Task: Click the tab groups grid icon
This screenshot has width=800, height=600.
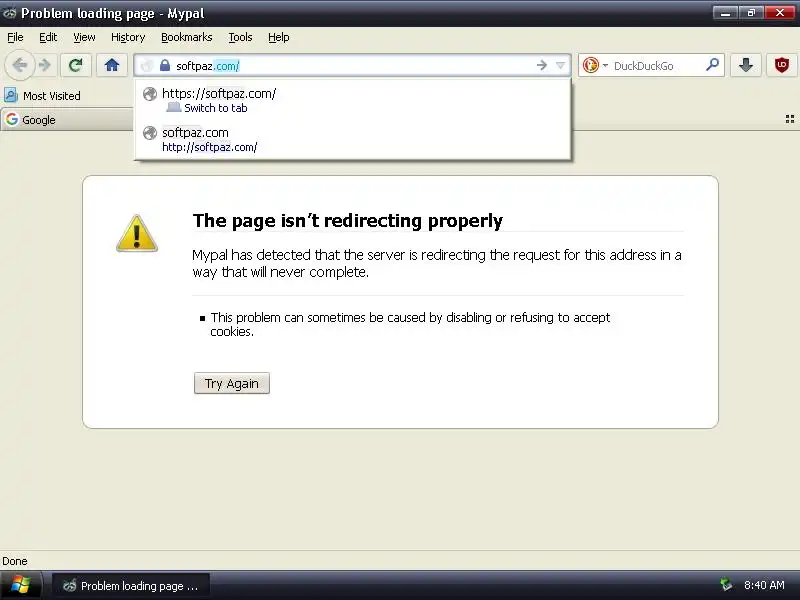Action: pyautogui.click(x=789, y=119)
